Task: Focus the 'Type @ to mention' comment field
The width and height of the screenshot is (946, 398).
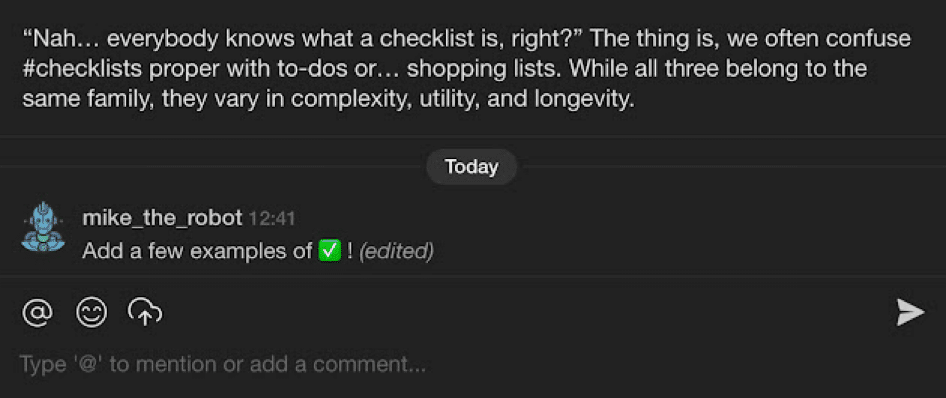Action: tap(223, 364)
